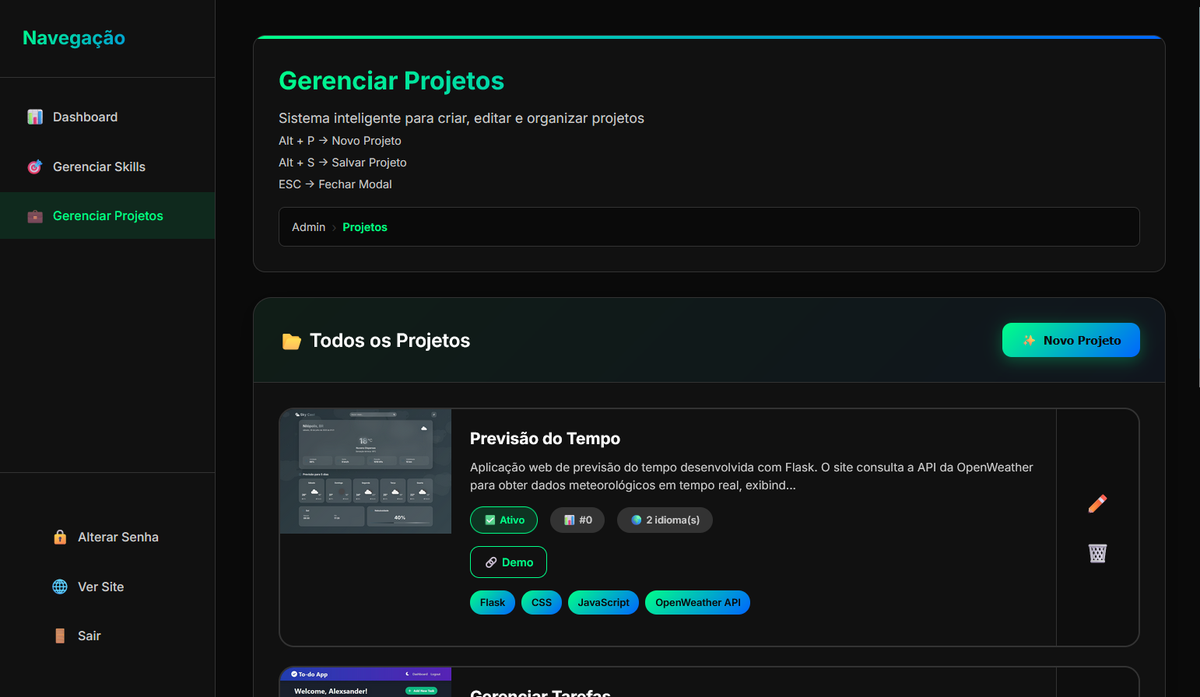Viewport: 1200px width, 697px height.
Task: Click the globe icon beside Ver Site
Action: [x=60, y=587]
